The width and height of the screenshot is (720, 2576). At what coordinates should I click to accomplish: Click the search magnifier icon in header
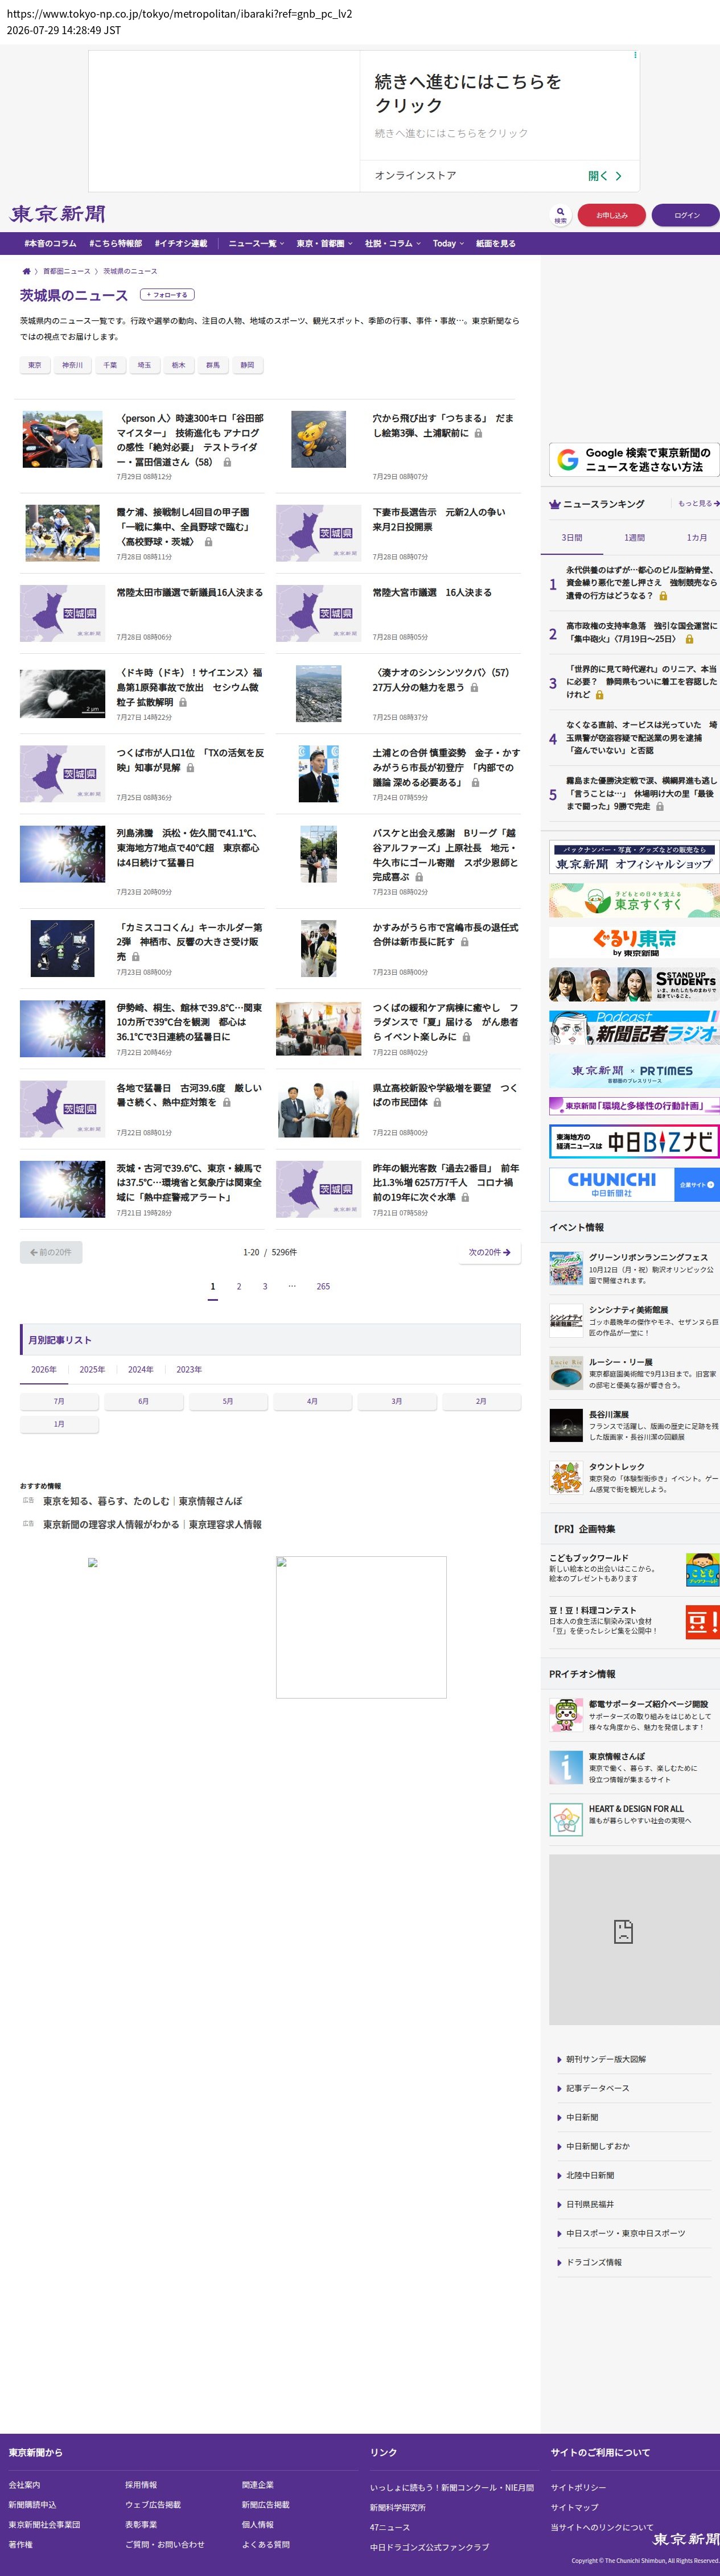(x=560, y=215)
